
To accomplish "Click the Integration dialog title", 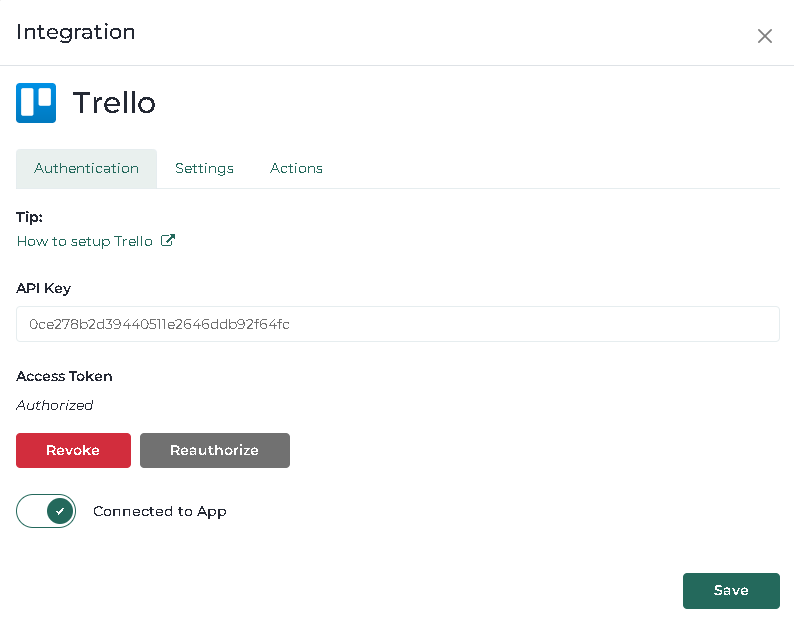I will (x=76, y=32).
